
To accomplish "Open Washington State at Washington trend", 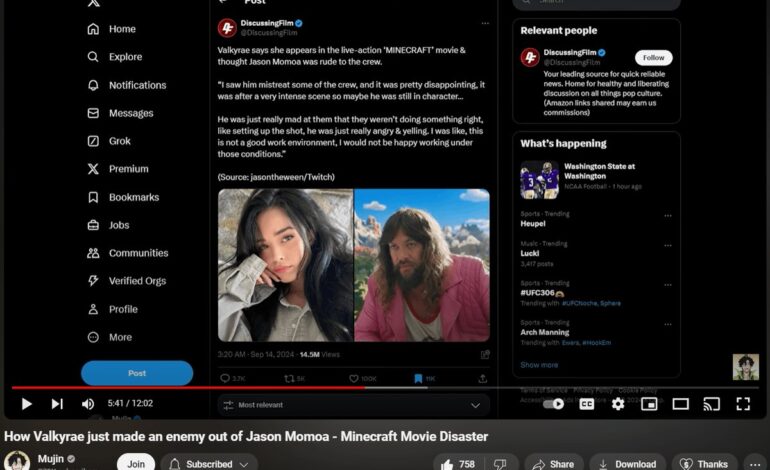I will pos(596,180).
